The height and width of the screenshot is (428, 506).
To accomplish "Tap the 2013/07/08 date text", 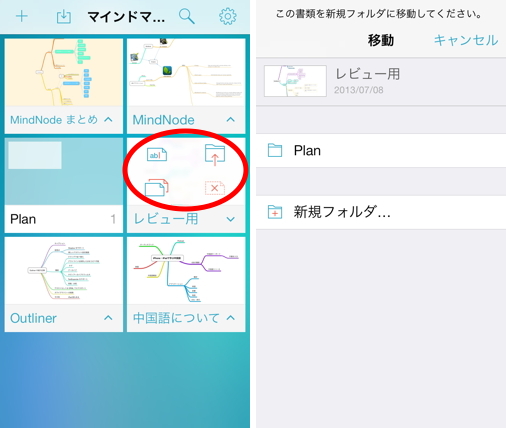I will point(359,90).
